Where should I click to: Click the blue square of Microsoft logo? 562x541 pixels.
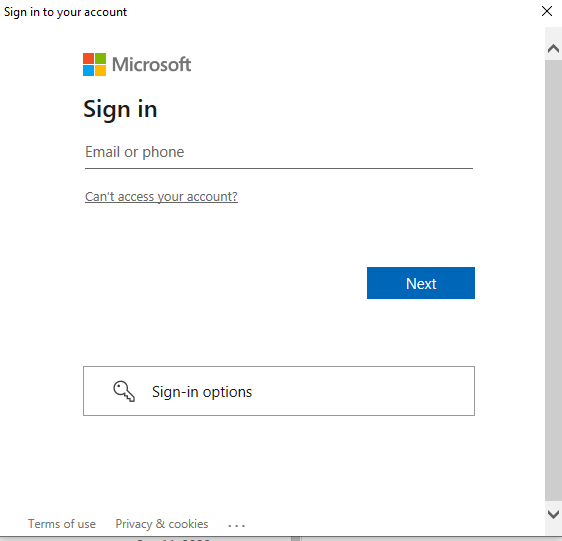89,70
